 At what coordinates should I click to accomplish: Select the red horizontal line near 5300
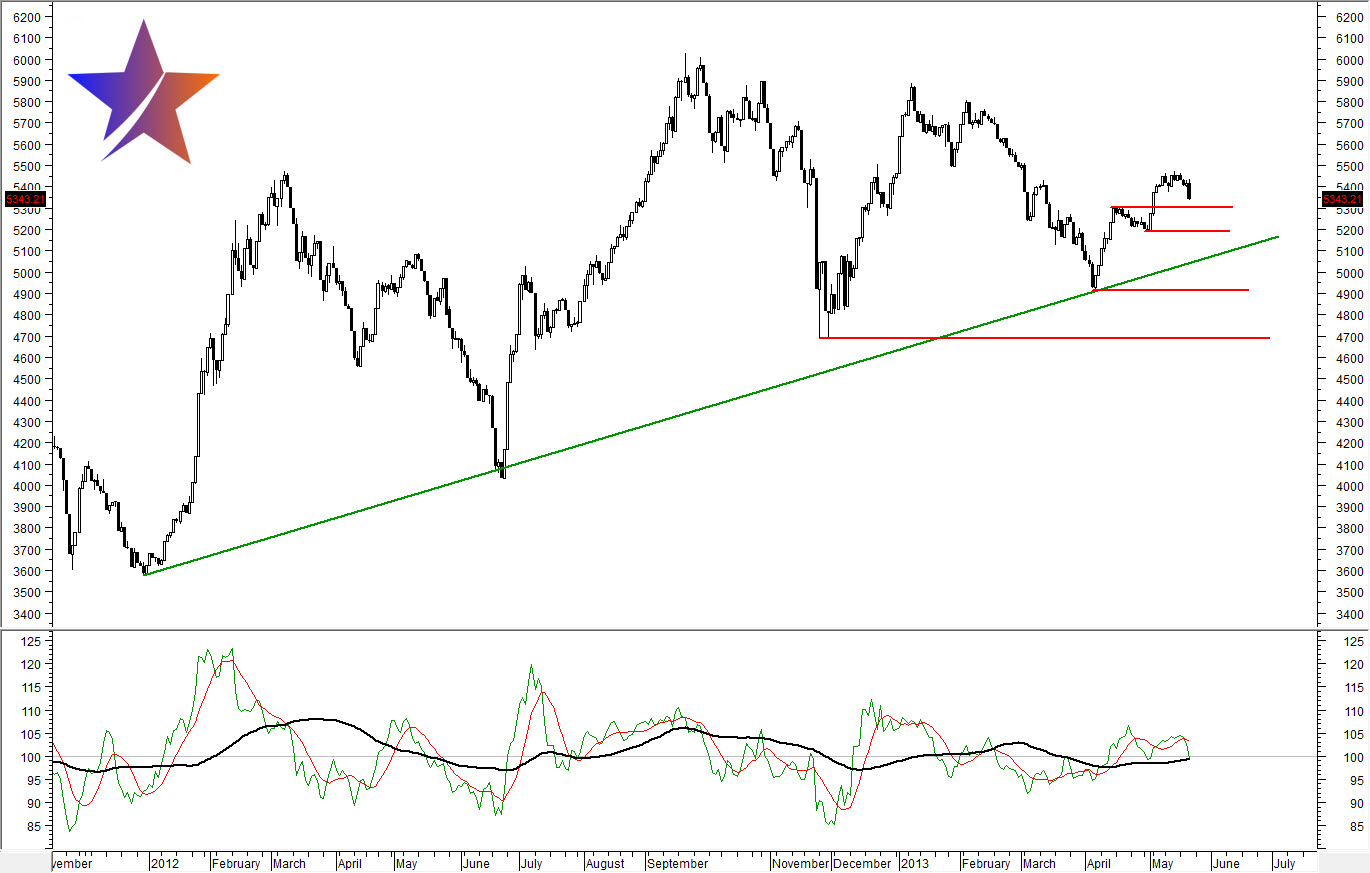point(1172,207)
